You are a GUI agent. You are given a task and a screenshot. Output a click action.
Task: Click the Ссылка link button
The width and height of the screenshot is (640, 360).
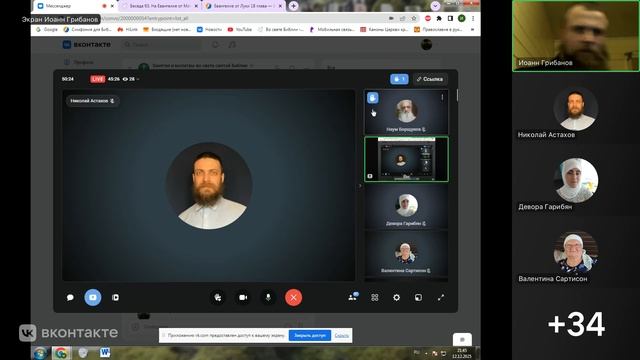tap(430, 79)
